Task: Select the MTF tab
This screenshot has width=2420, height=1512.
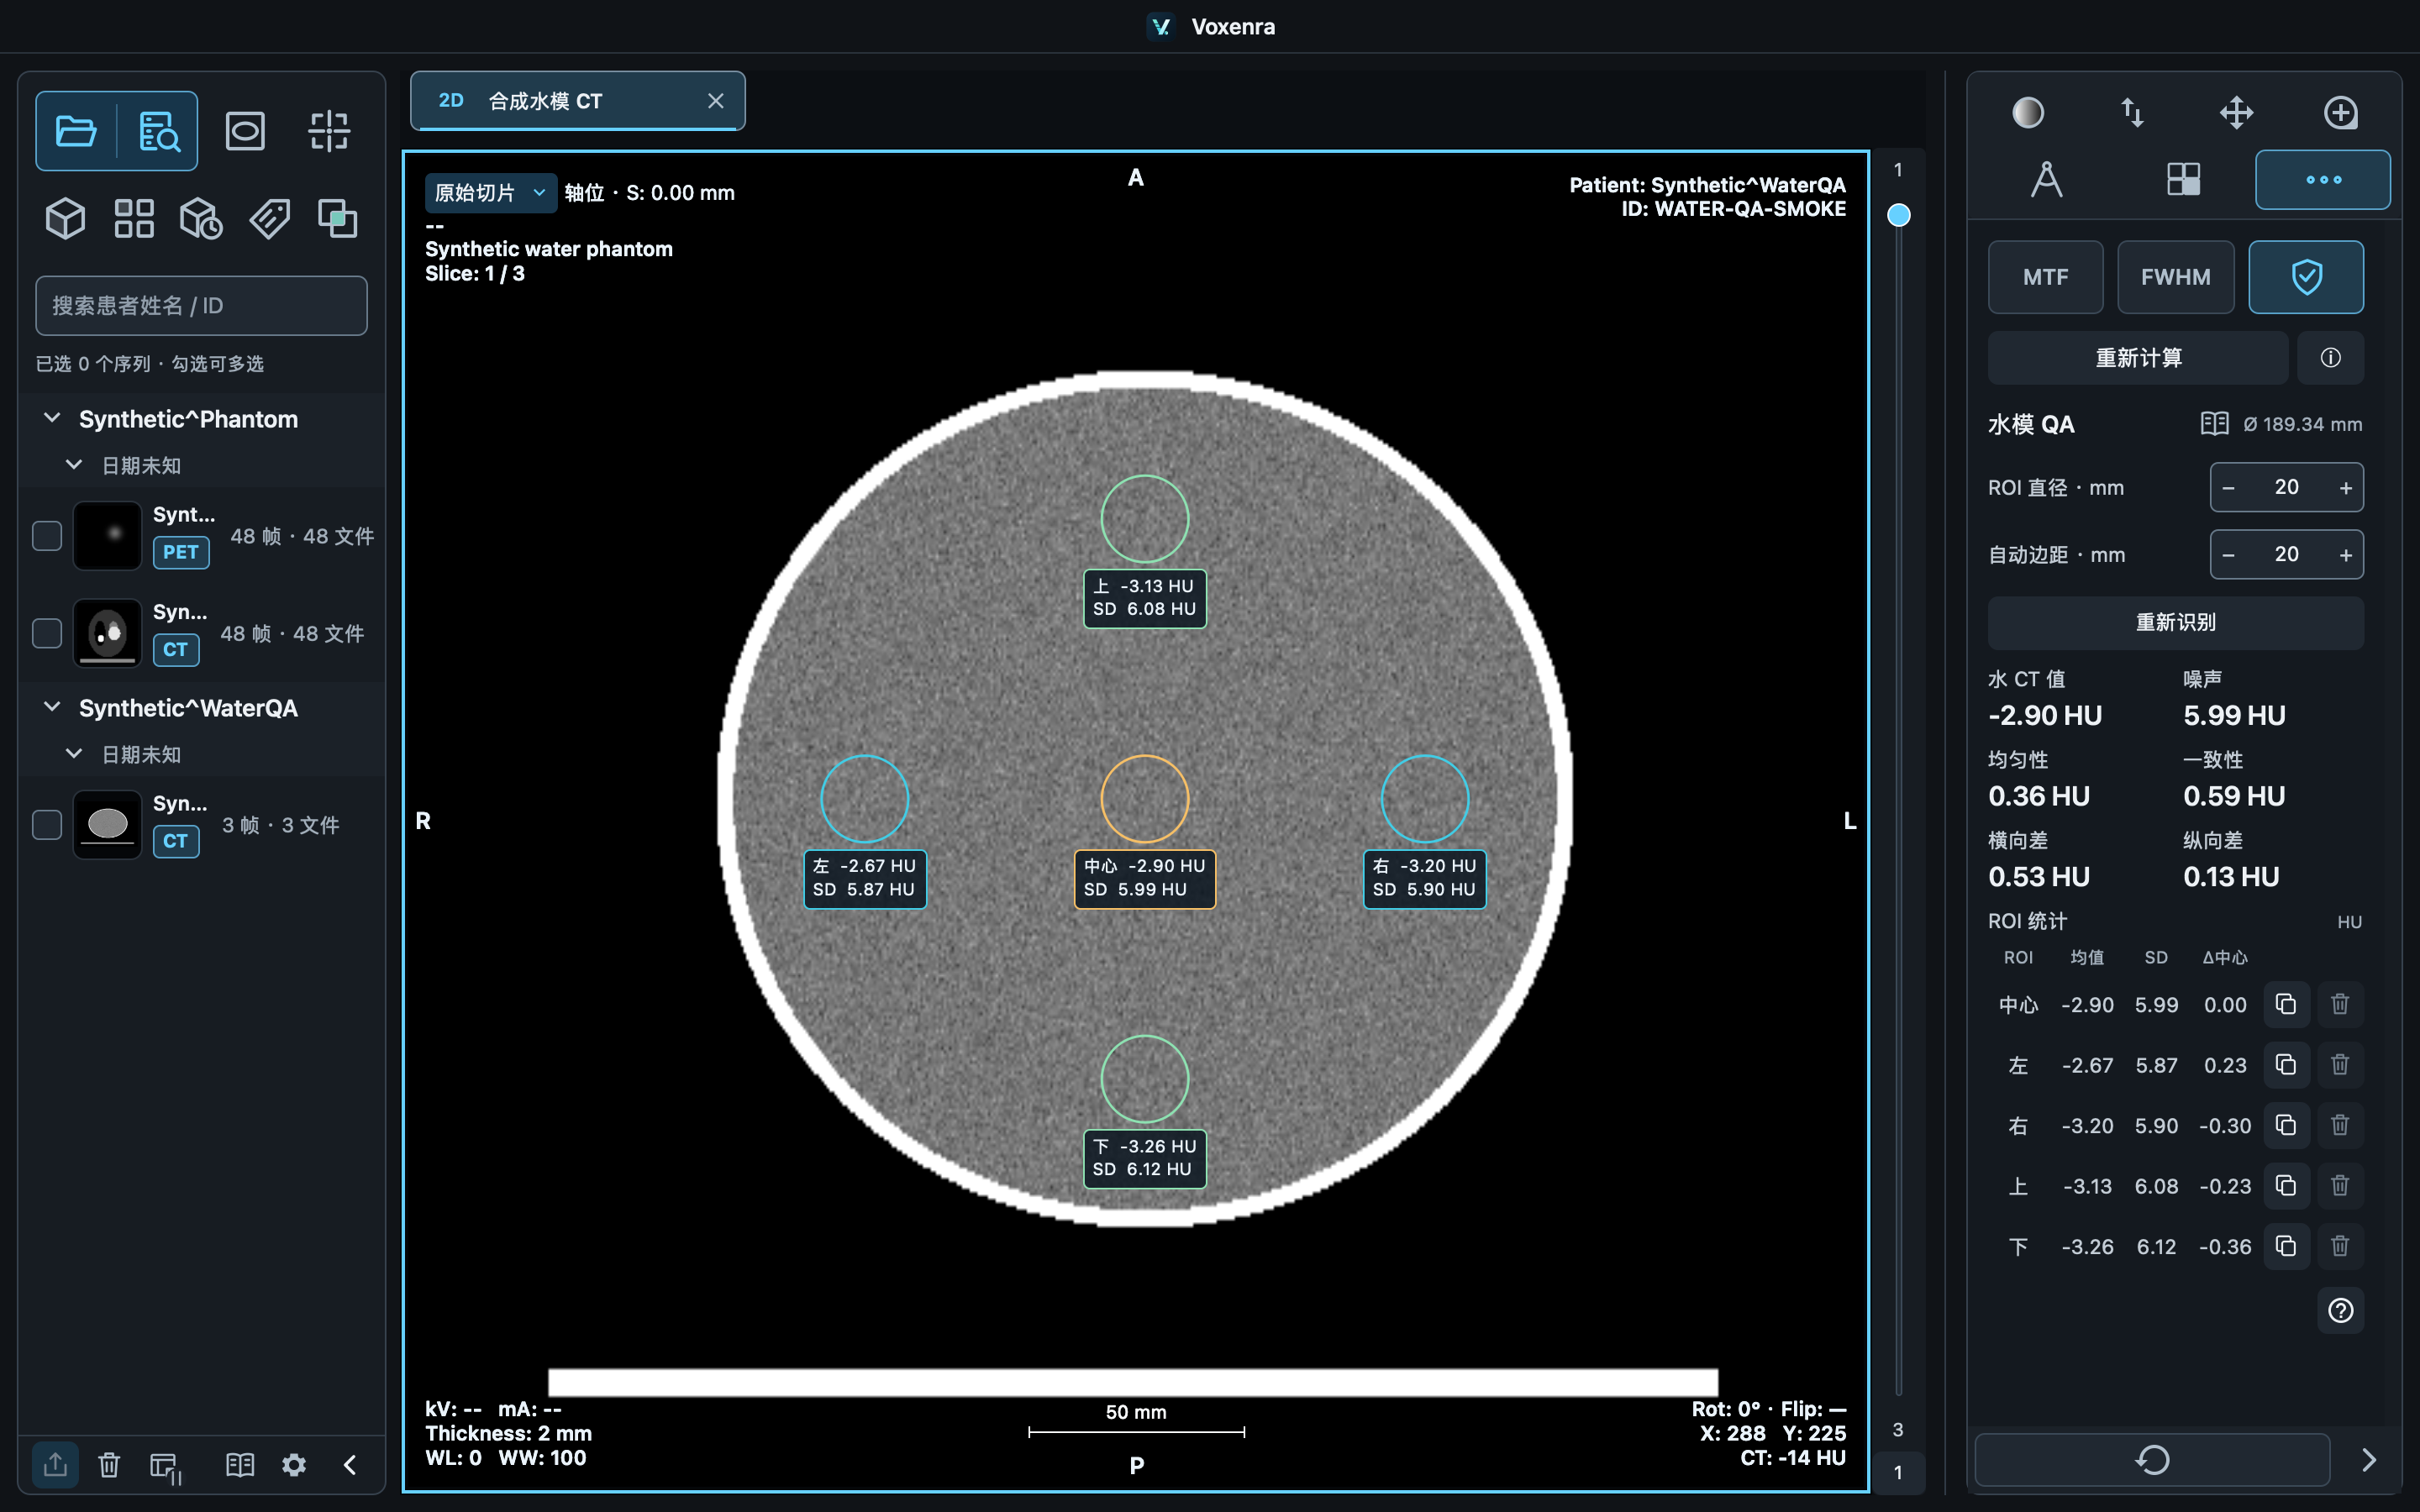Action: coord(2045,277)
